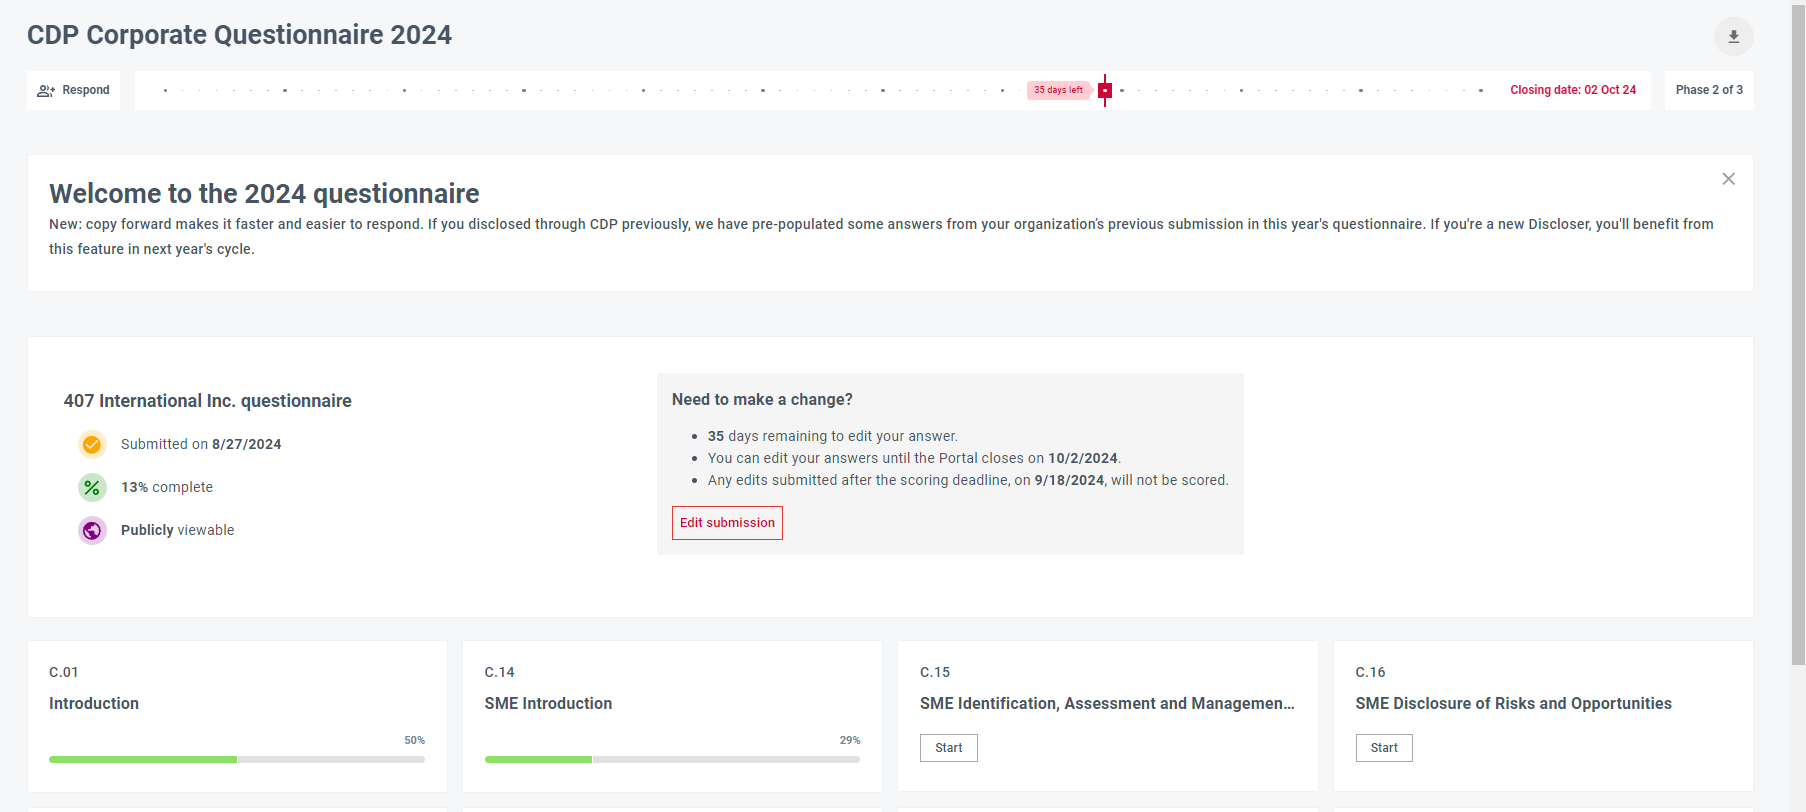Click the green percent complete icon

(92, 487)
